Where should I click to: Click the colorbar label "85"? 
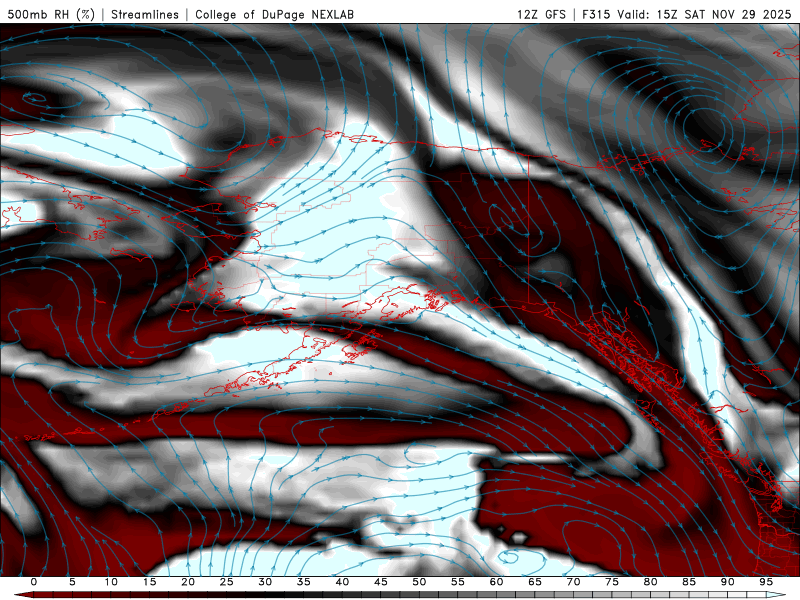tap(689, 582)
